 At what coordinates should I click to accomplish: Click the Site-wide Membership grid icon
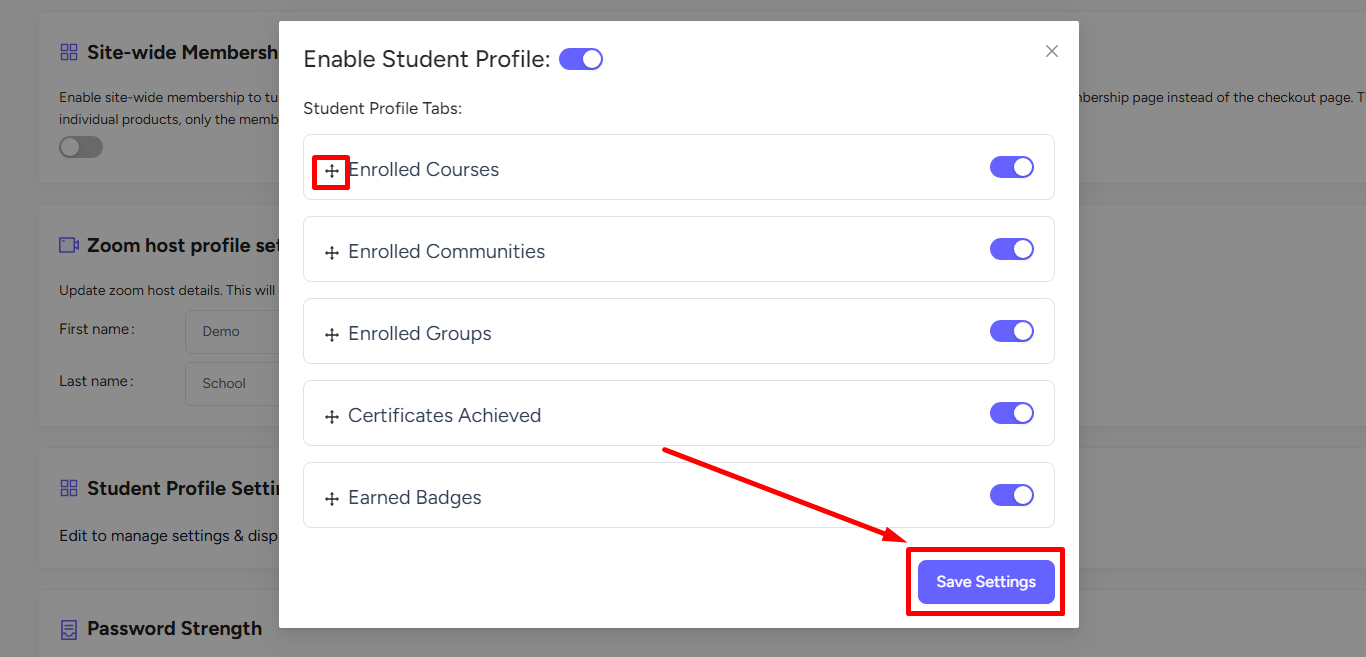[x=69, y=52]
